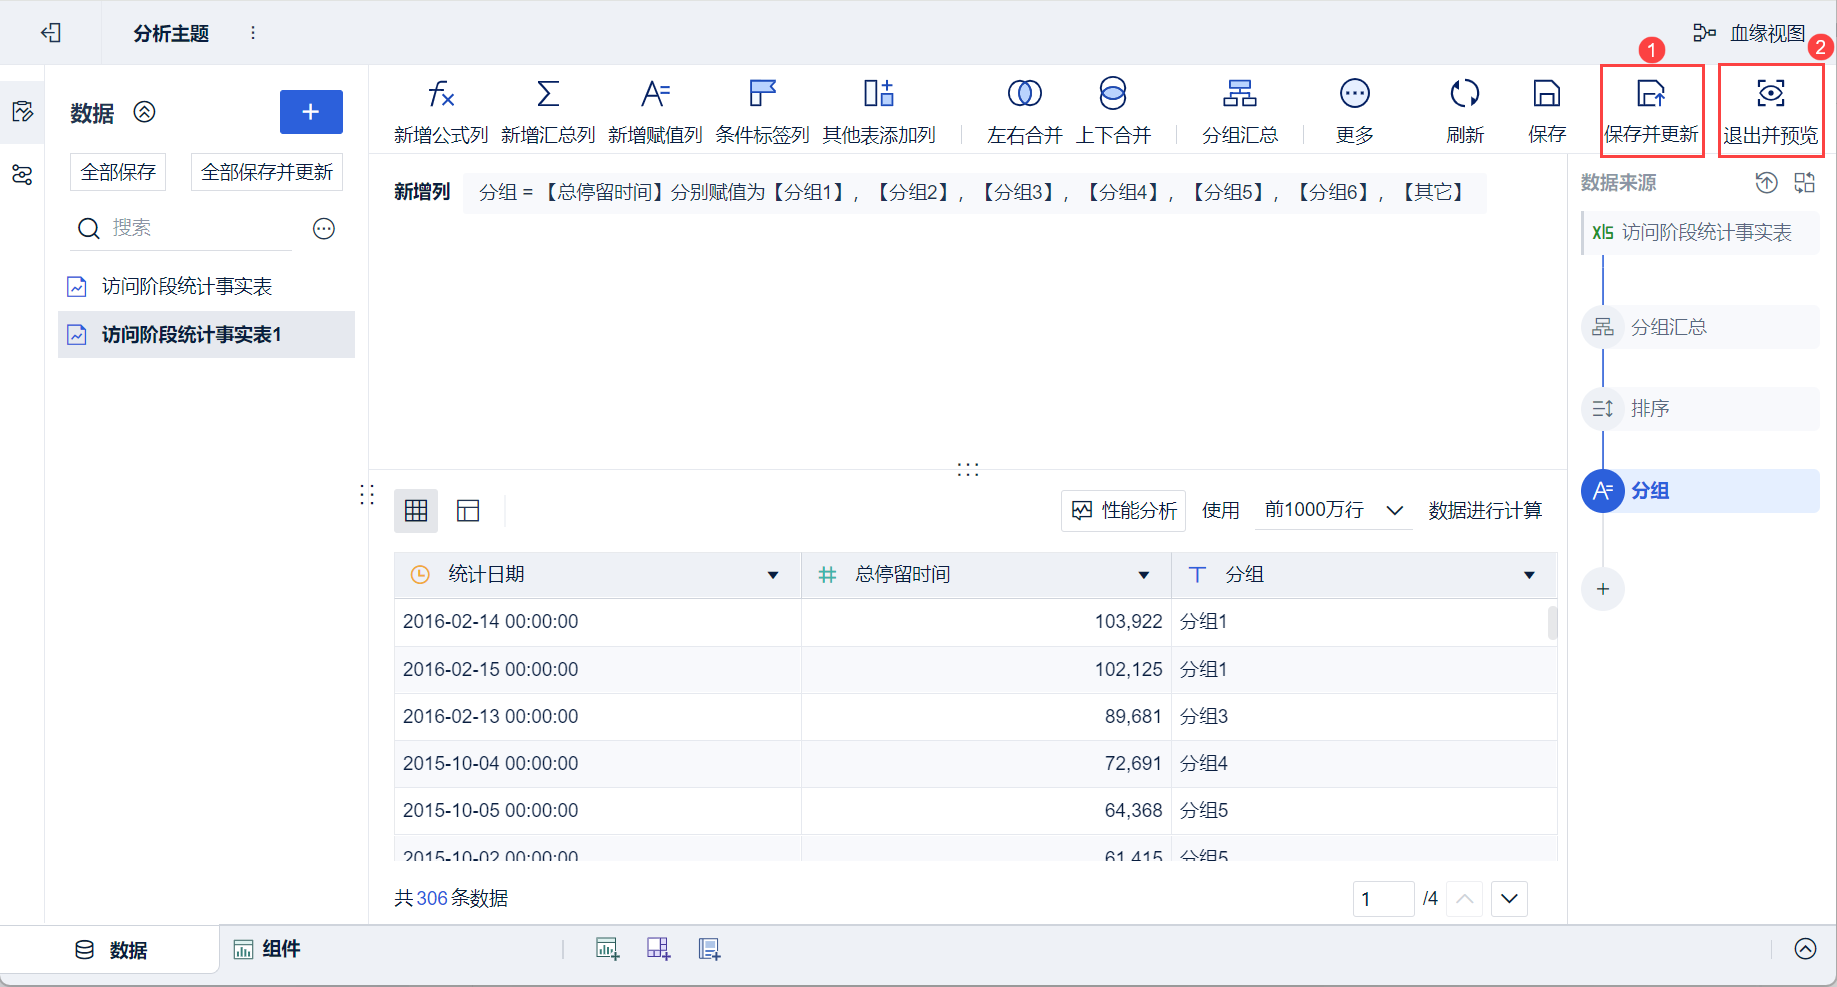Select the data panel sidebar icon
Screen dimensions: 1837x987
(22, 111)
